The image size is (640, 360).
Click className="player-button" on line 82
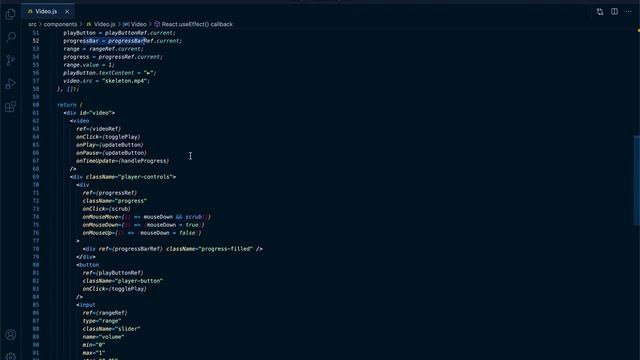pos(123,281)
